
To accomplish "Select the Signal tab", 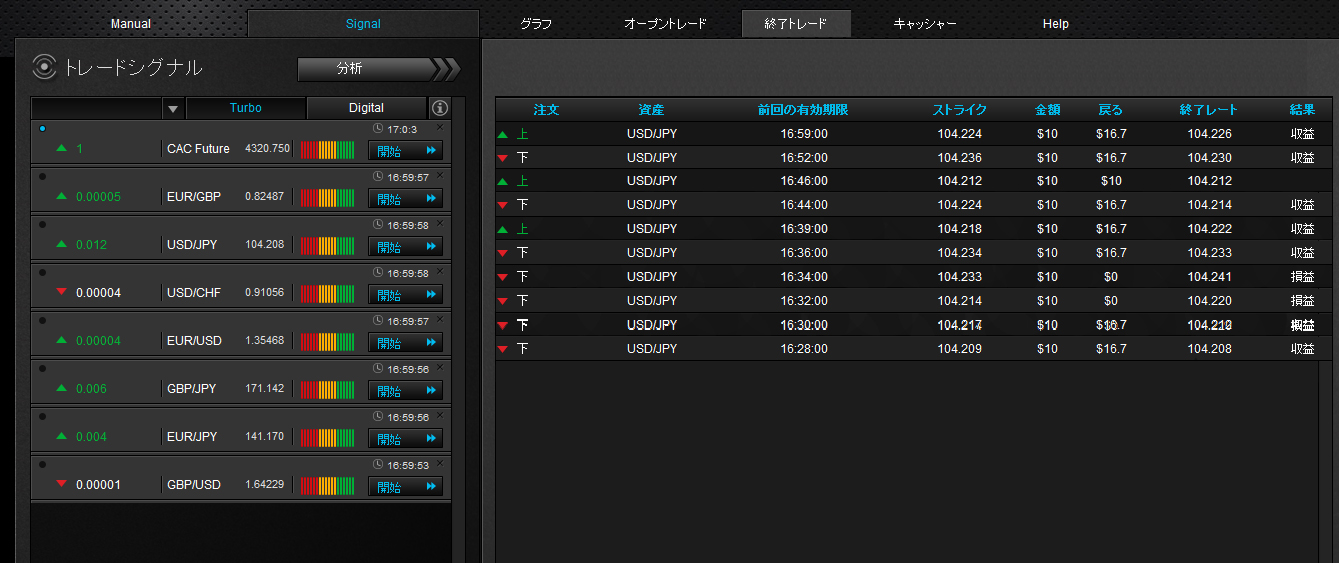I will [x=363, y=24].
